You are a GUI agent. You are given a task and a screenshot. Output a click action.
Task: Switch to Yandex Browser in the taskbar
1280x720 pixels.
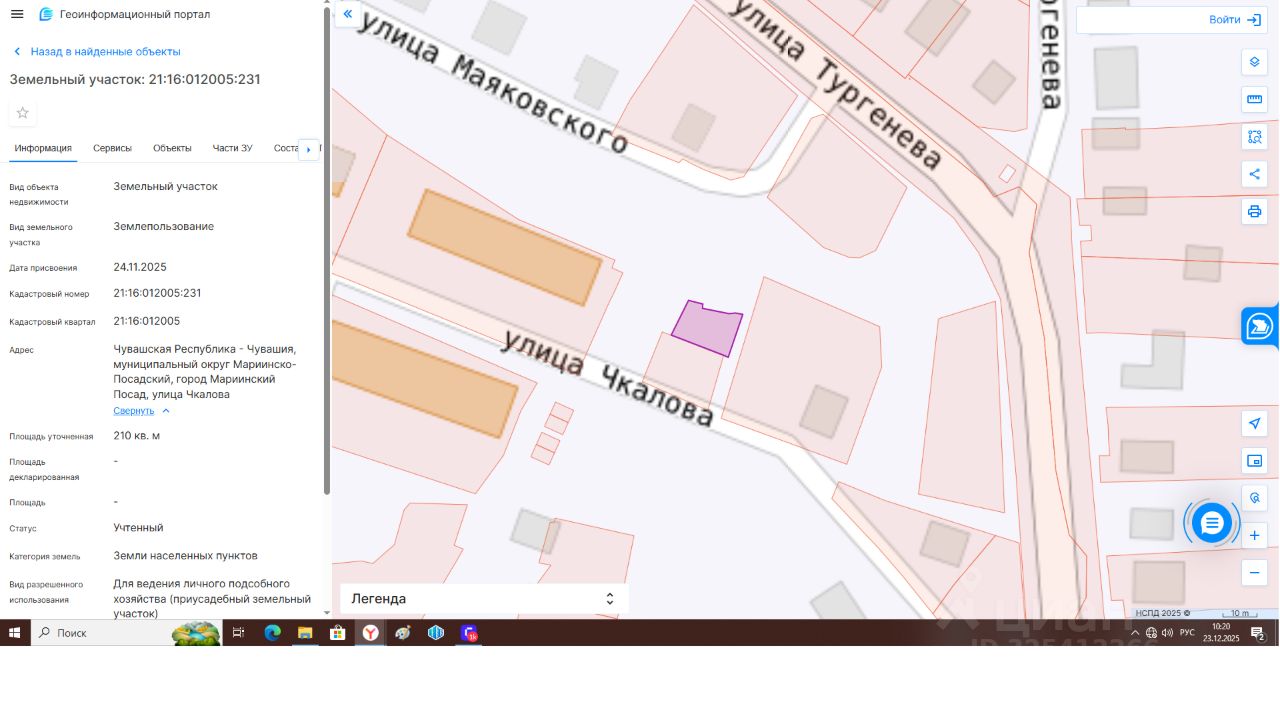click(370, 633)
